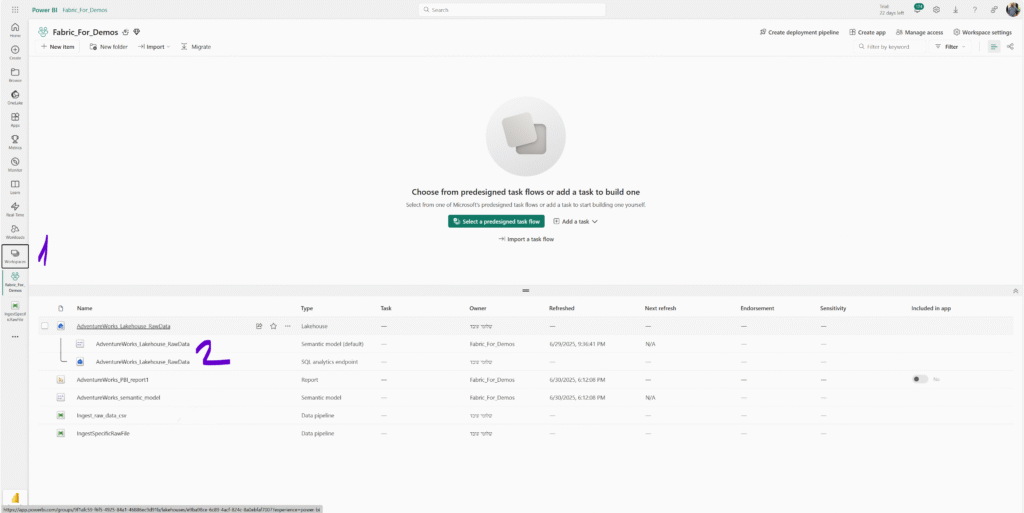Open Metrics in the left navigation
Screen dimensions: 1024x513
15,142
